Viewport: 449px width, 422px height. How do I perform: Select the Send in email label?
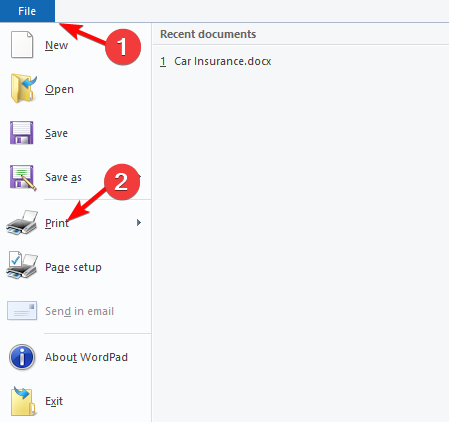point(79,311)
